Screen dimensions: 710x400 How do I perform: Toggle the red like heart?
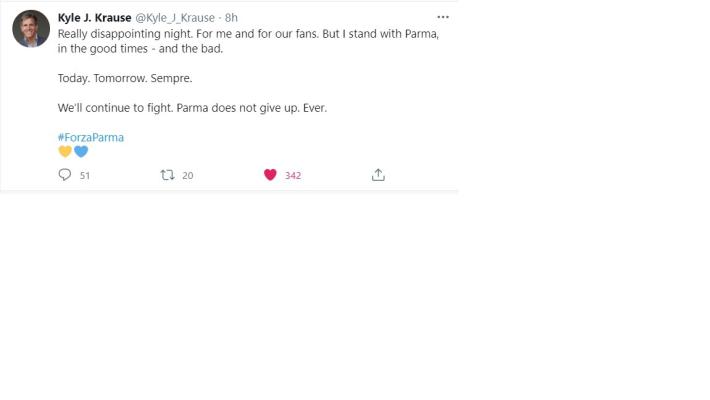pyautogui.click(x=270, y=175)
